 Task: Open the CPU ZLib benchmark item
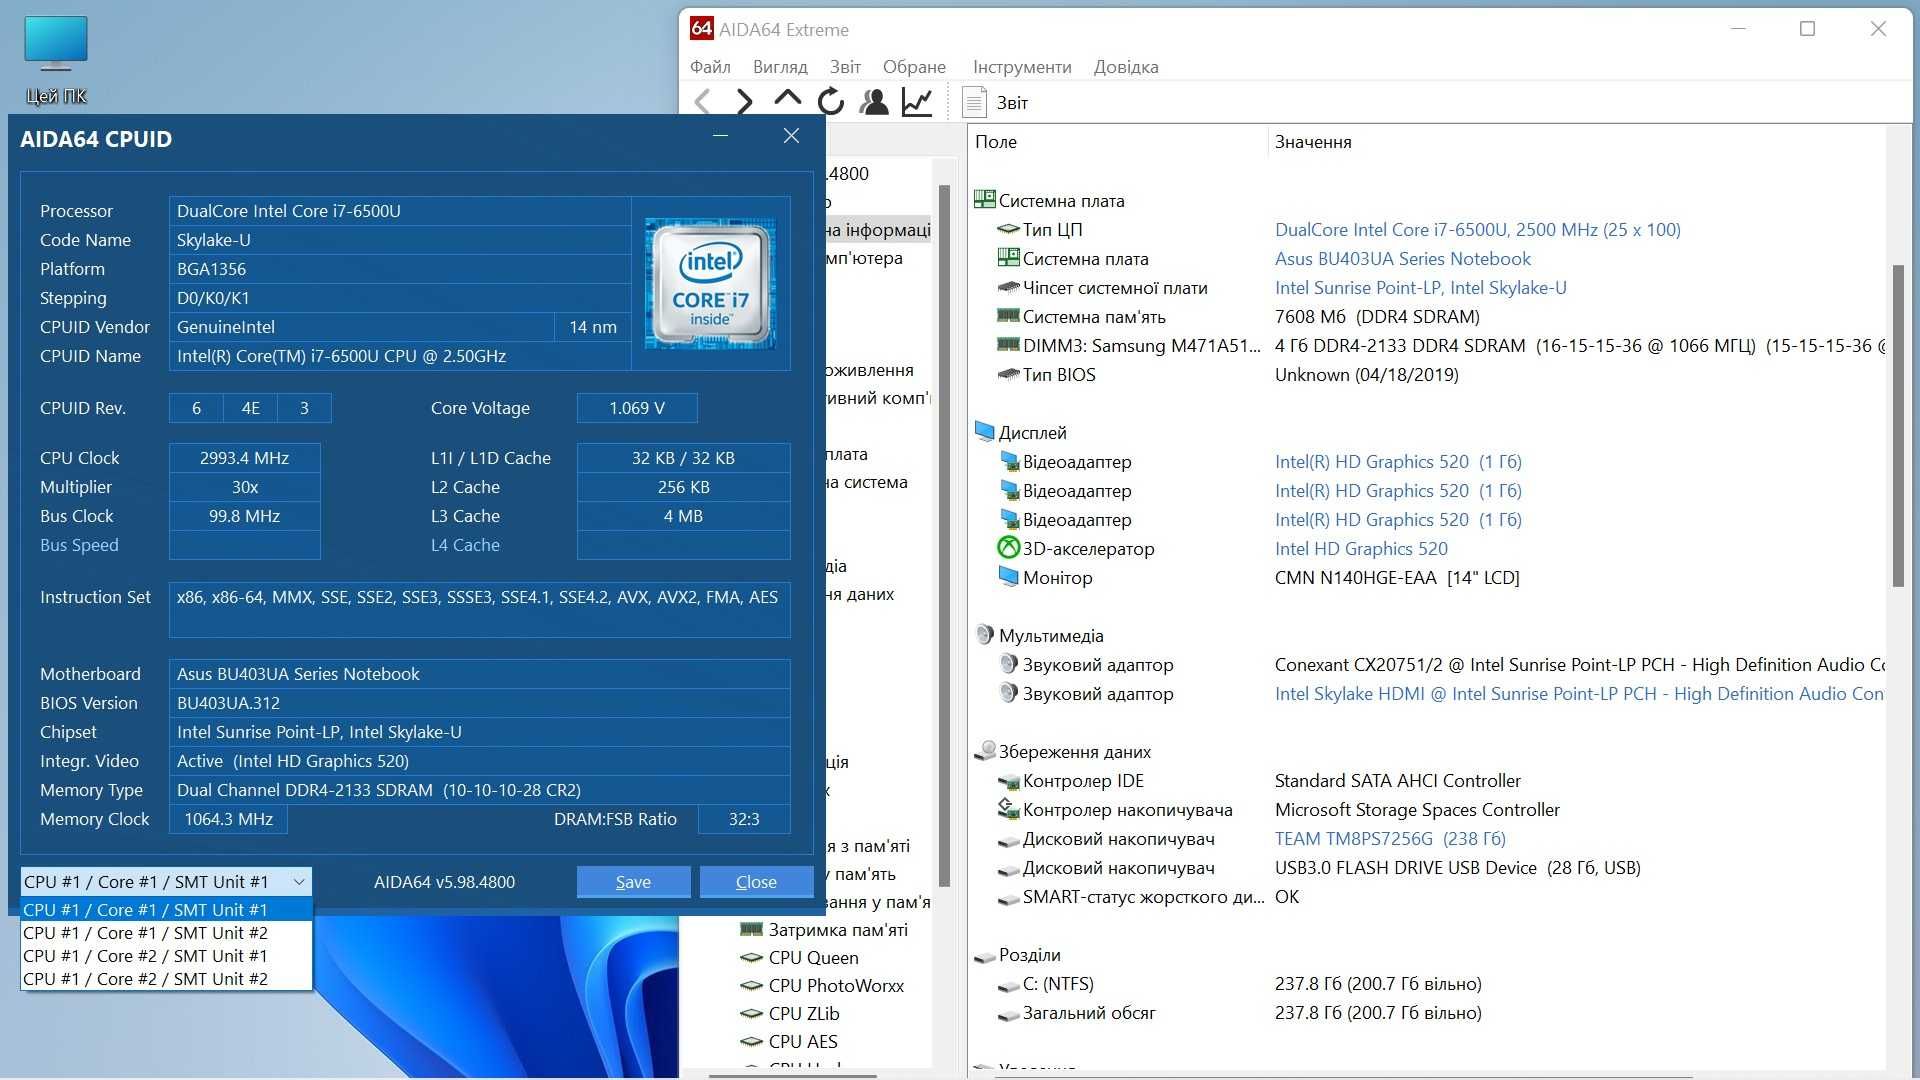(x=789, y=1013)
